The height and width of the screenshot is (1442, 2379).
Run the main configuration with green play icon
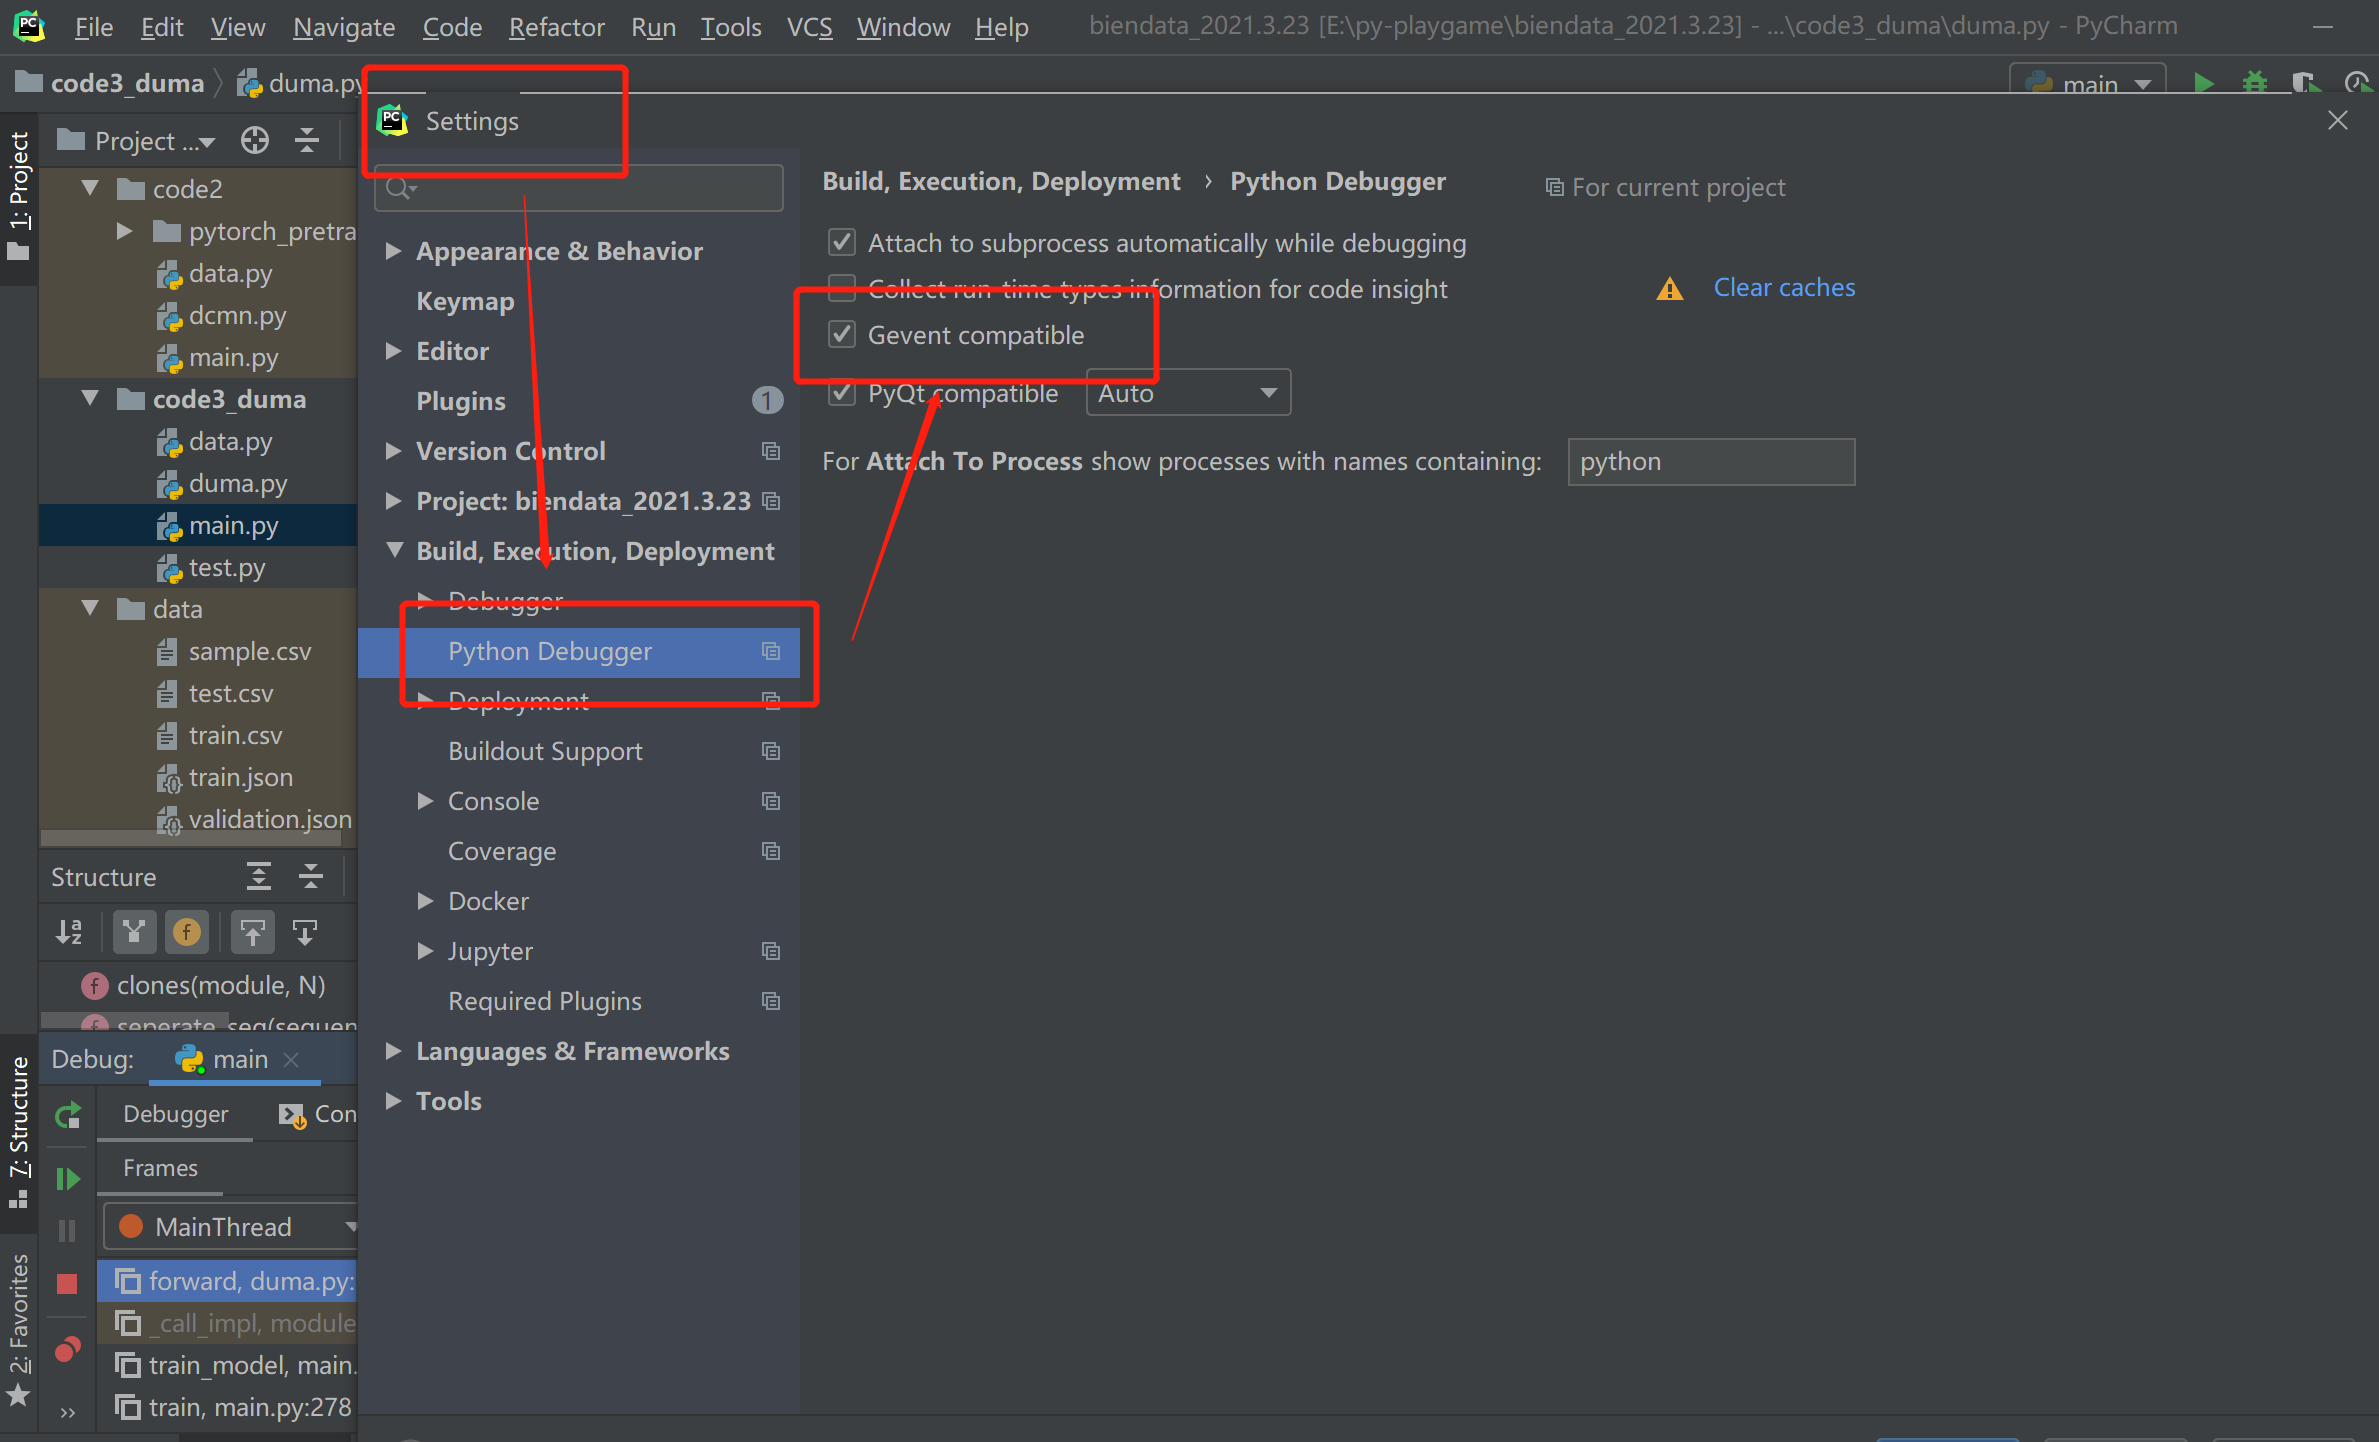pyautogui.click(x=2204, y=83)
